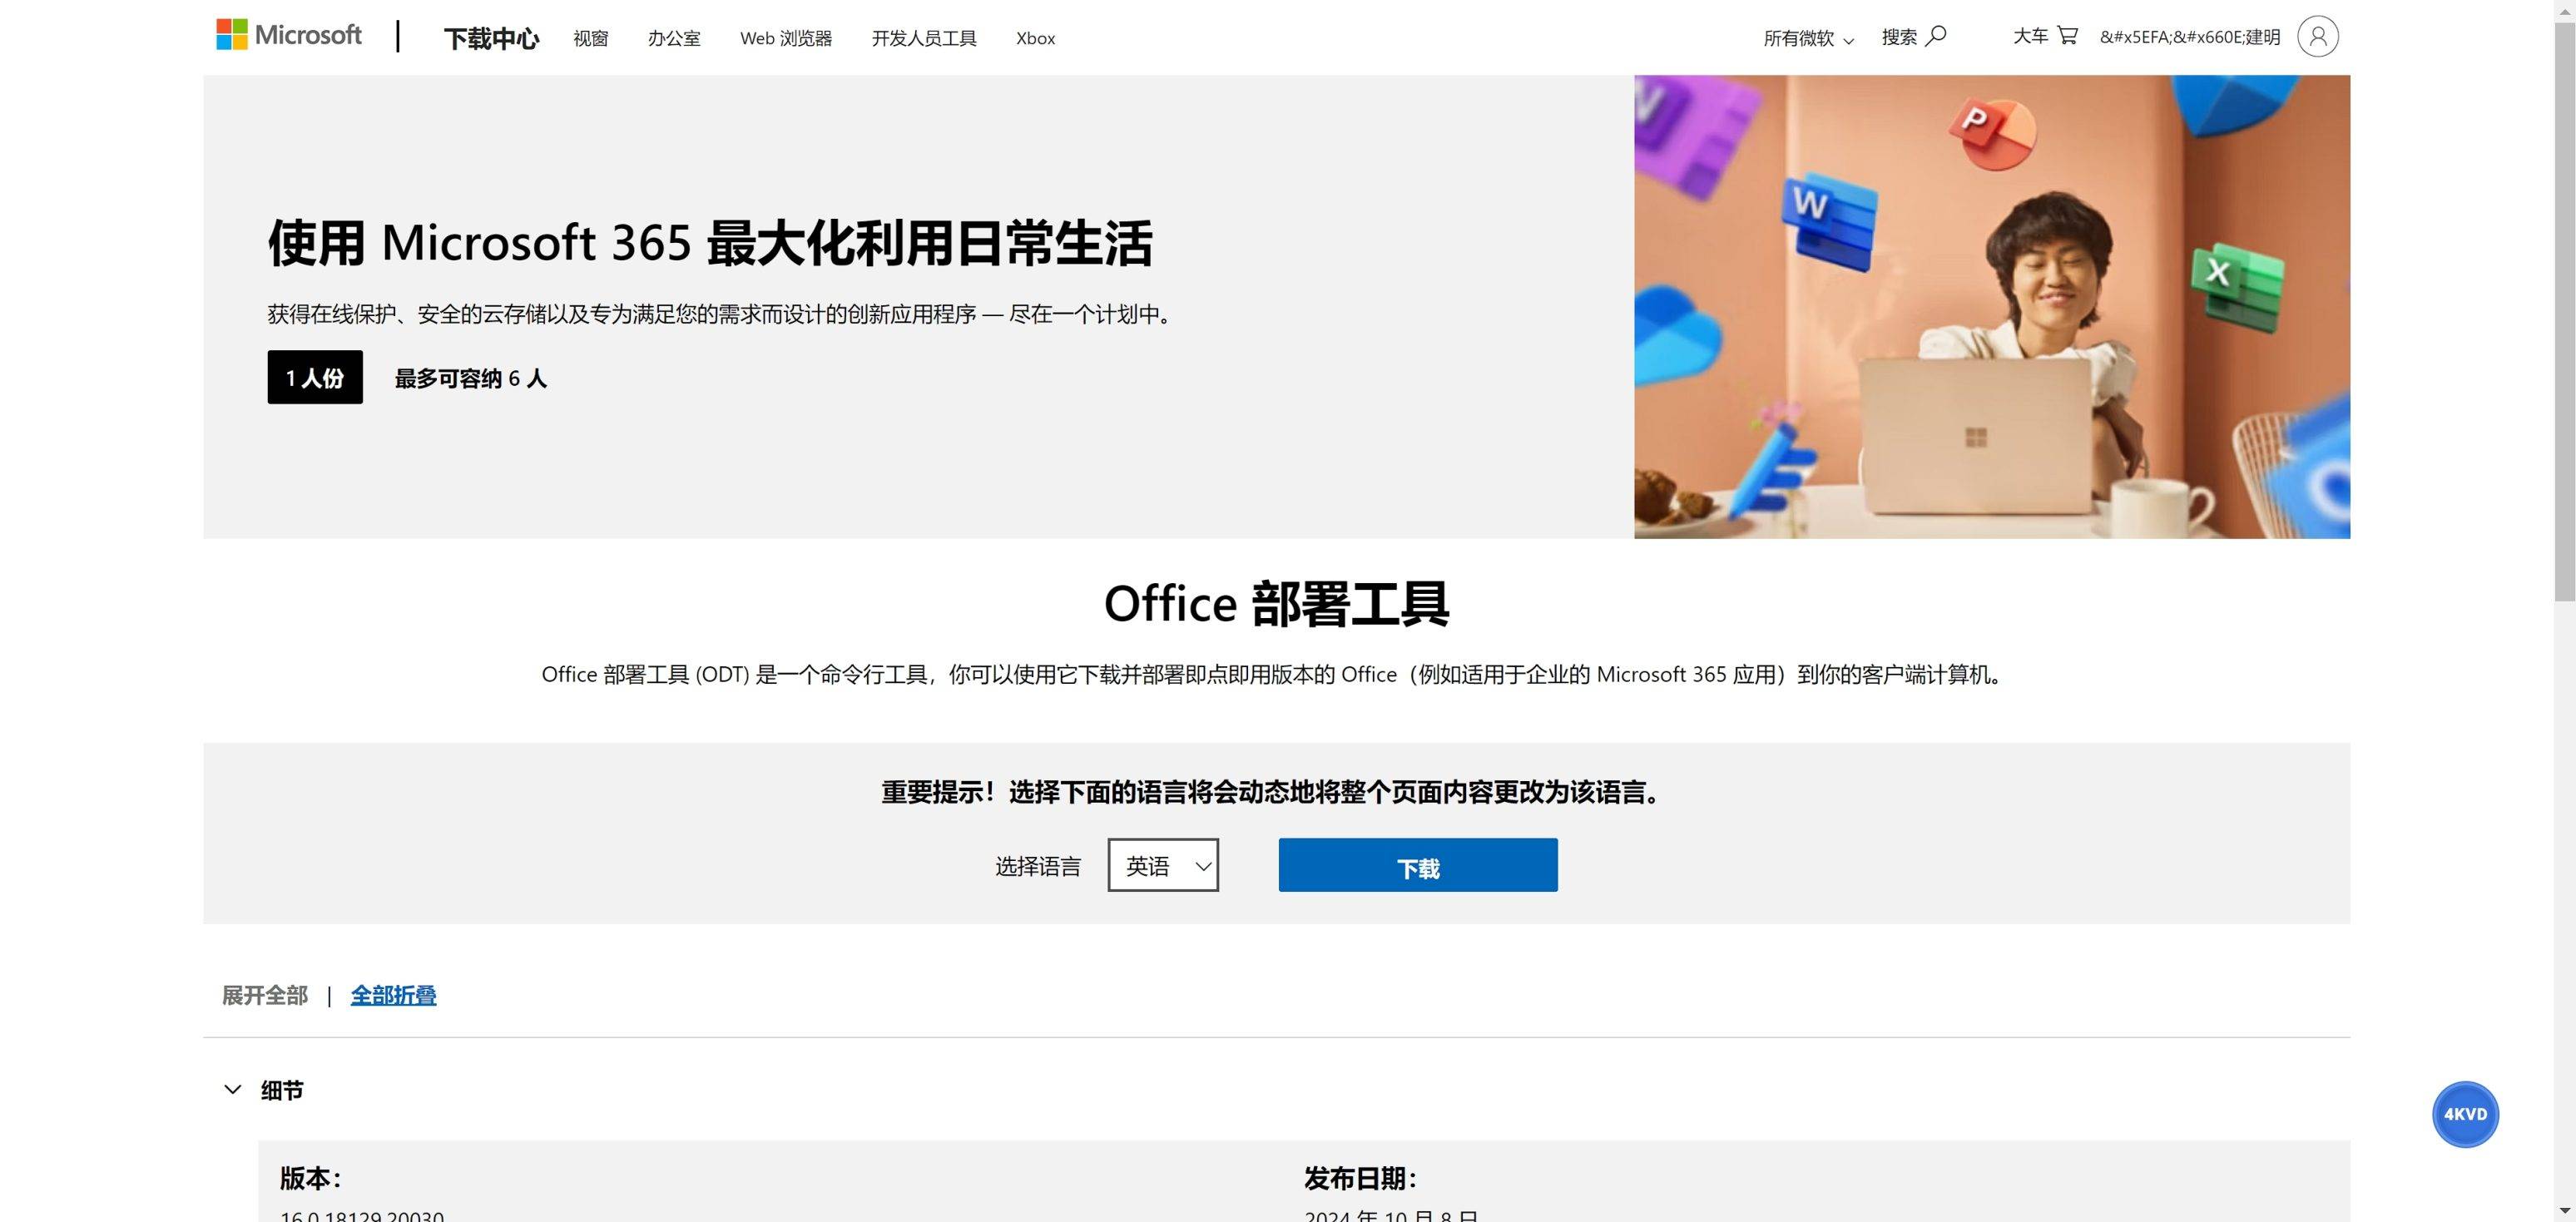Image resolution: width=2576 pixels, height=1222 pixels.
Task: Open the 所有微软 dropdown menu
Action: pos(1807,38)
